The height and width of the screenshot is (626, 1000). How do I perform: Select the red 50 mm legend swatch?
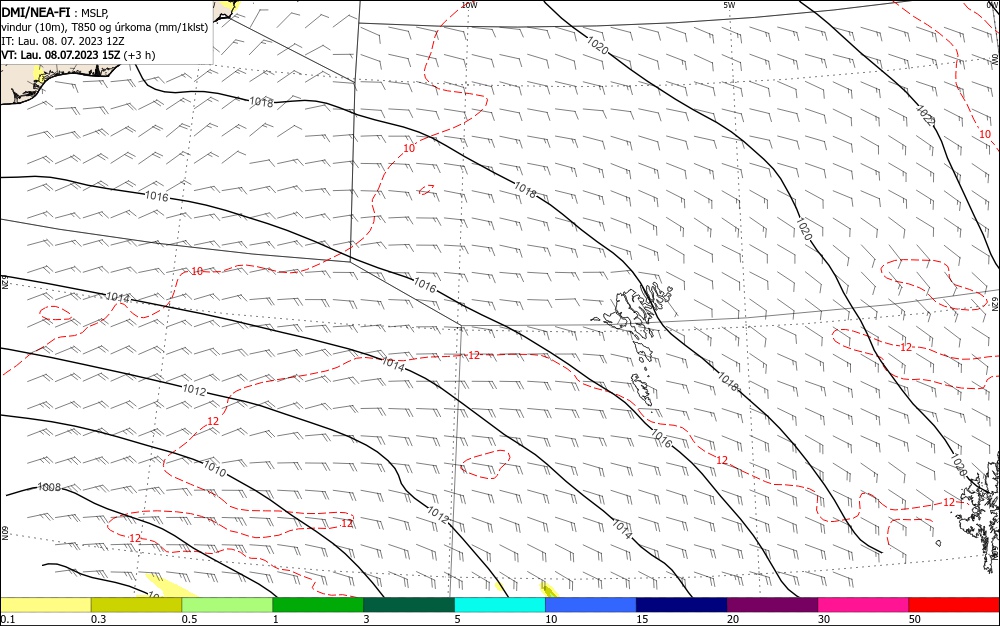pos(954,605)
